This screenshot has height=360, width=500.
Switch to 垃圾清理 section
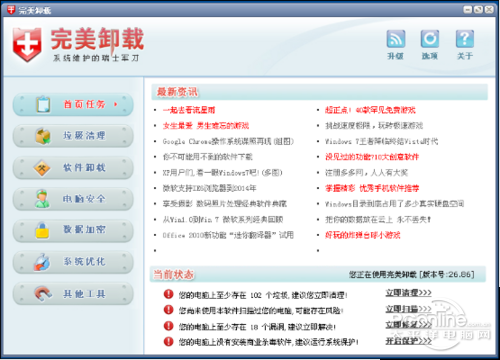73,136
